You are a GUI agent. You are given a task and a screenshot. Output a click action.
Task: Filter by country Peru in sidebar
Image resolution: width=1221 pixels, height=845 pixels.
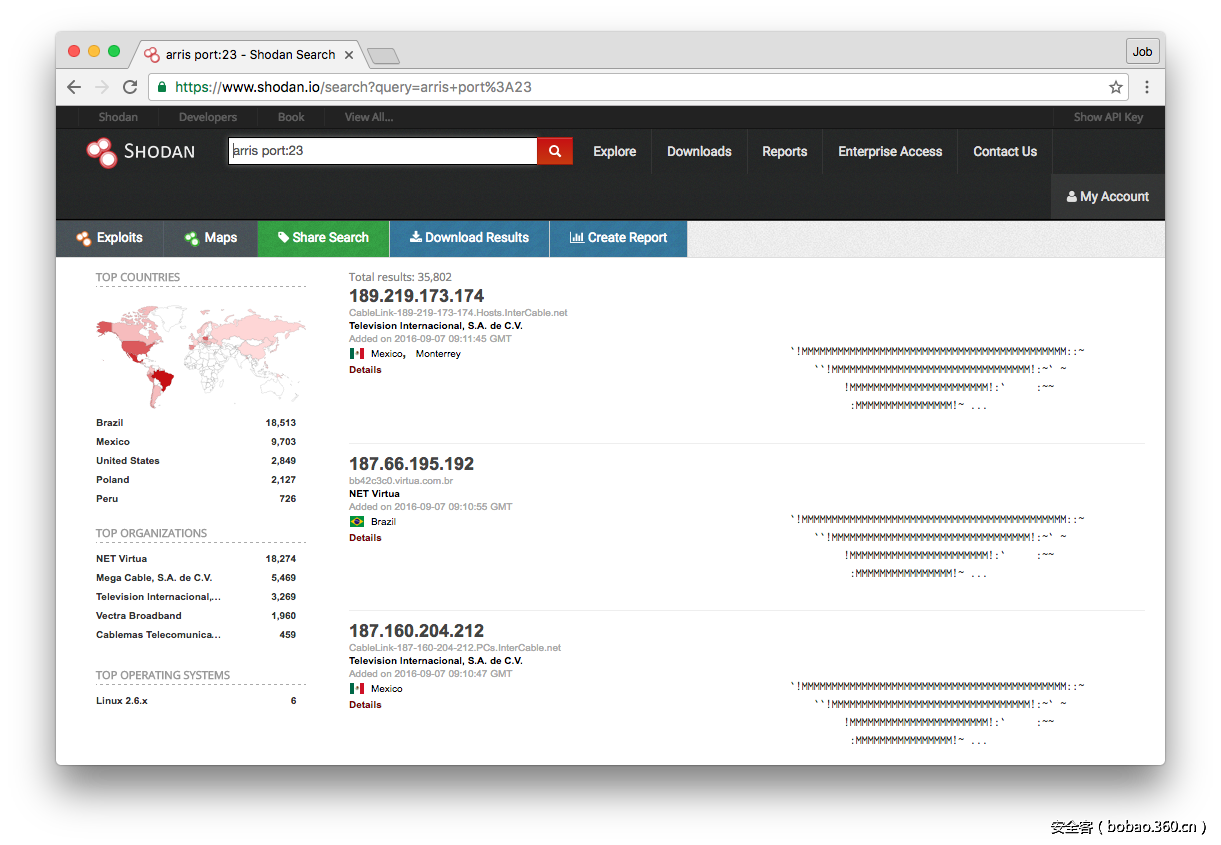click(107, 499)
